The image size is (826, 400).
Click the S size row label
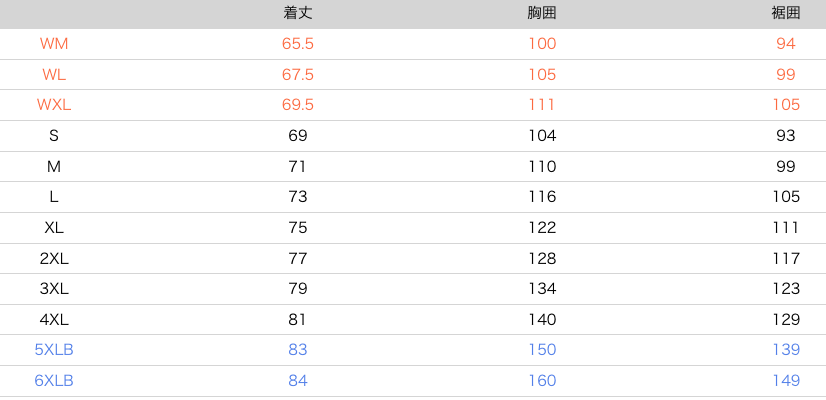tap(54, 135)
